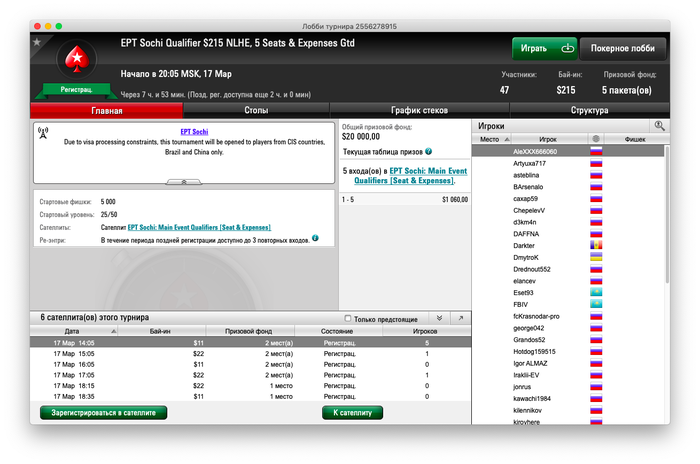Image resolution: width=700 pixels, height=464 pixels.
Task: Select player Drednout552 in list
Action: [568, 269]
